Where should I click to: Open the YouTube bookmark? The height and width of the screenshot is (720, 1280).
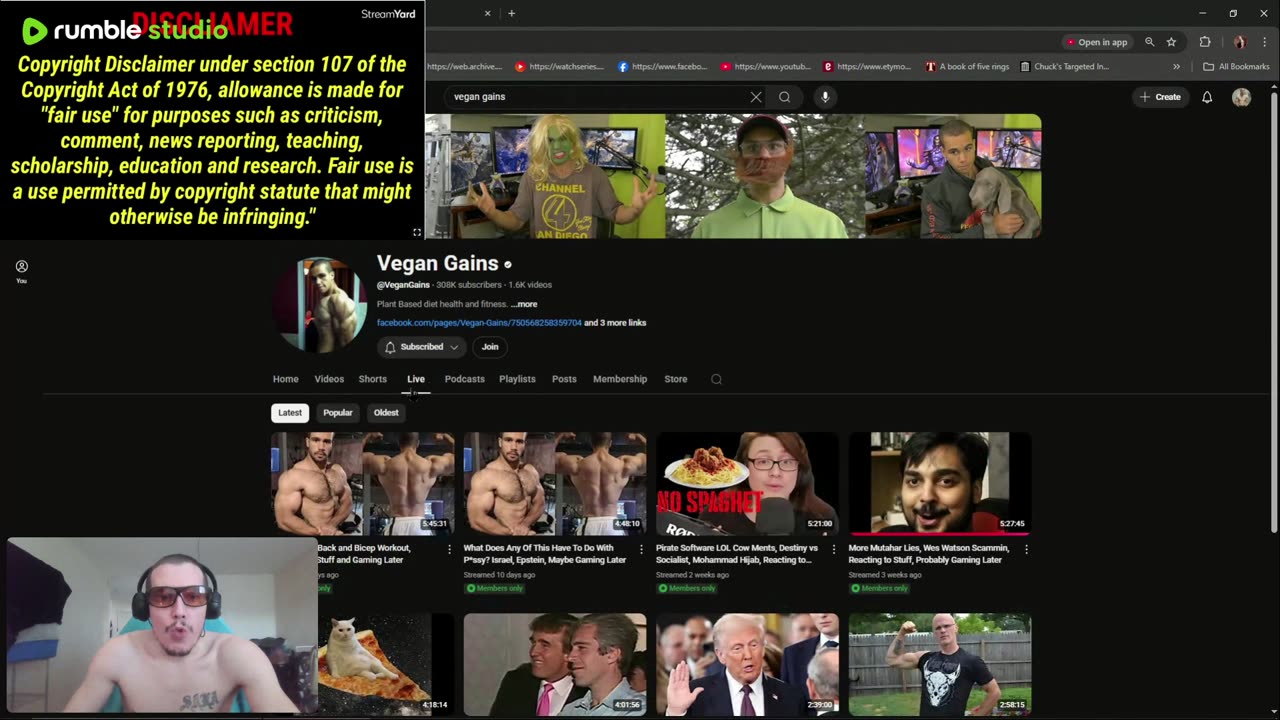click(x=765, y=67)
